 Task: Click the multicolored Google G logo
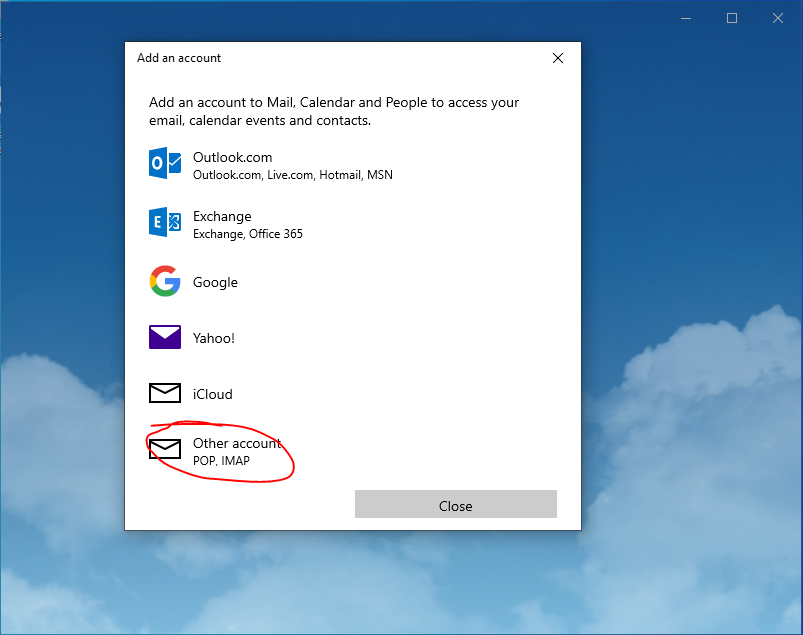[x=165, y=282]
